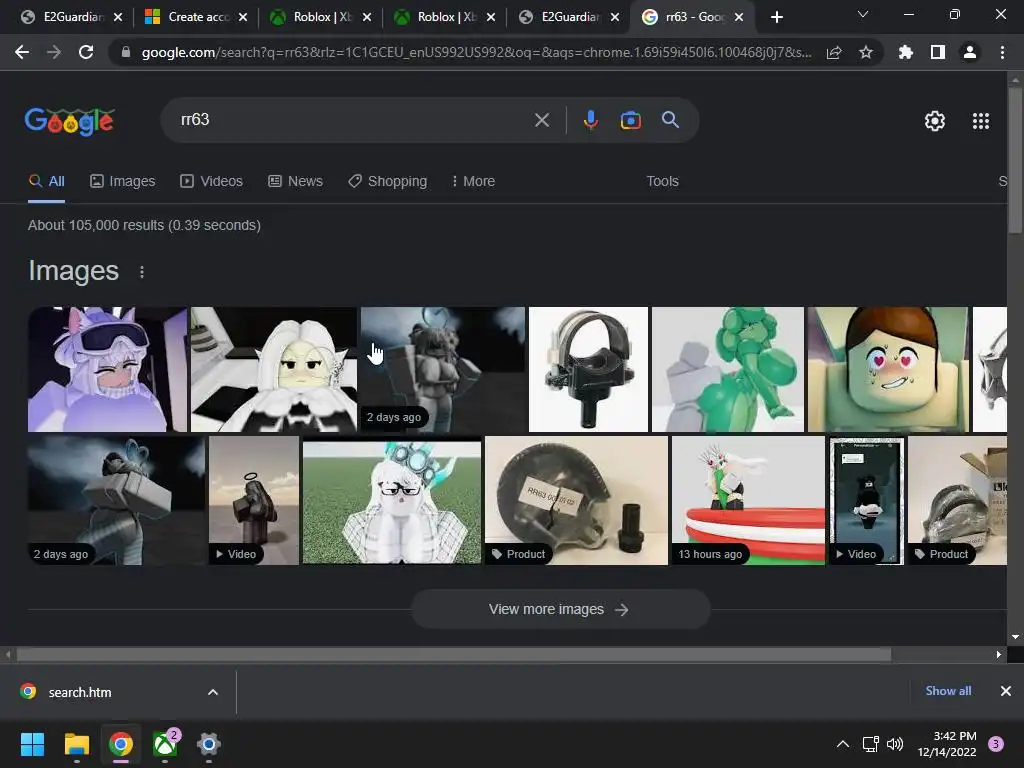Expand the search.htm download options

pos(213,692)
